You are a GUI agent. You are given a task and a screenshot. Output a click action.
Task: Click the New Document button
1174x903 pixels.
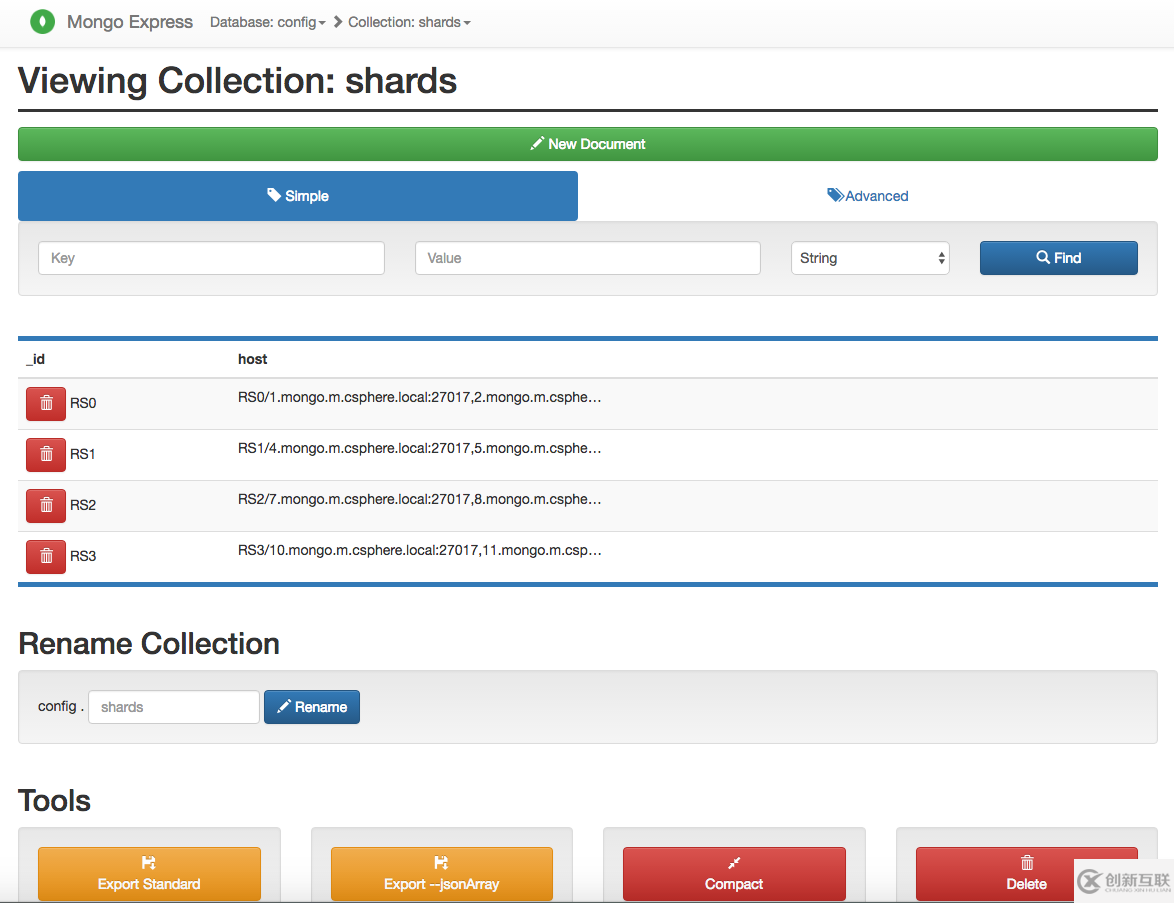(588, 144)
